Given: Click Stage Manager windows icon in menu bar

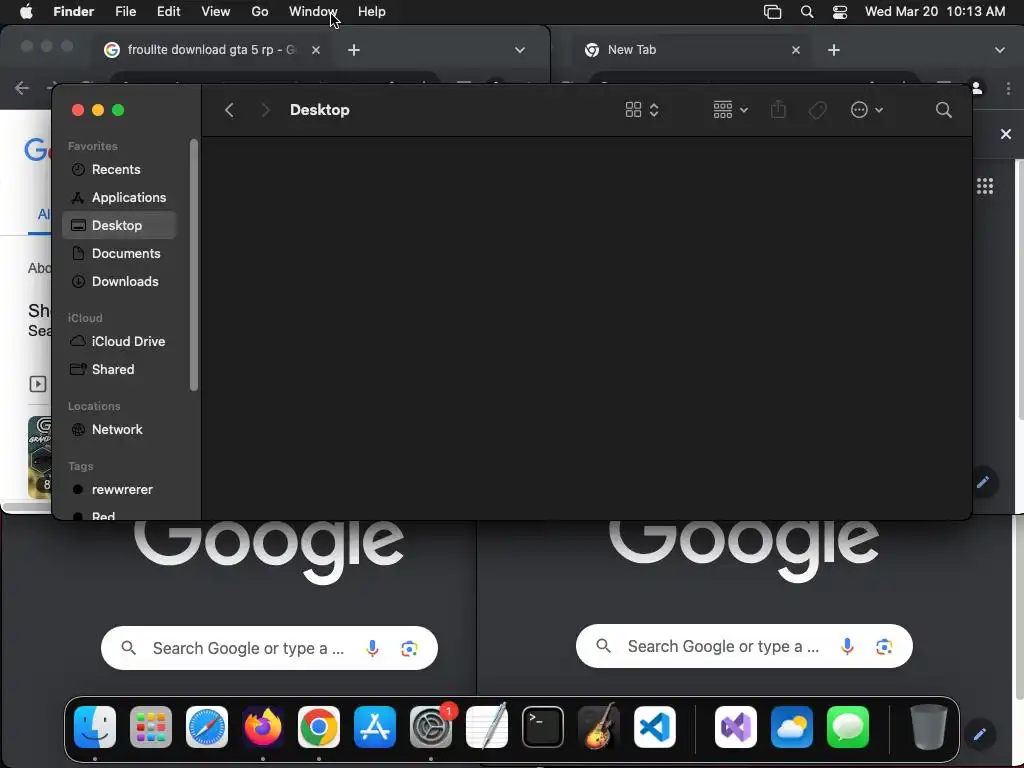Looking at the screenshot, I should (x=773, y=12).
